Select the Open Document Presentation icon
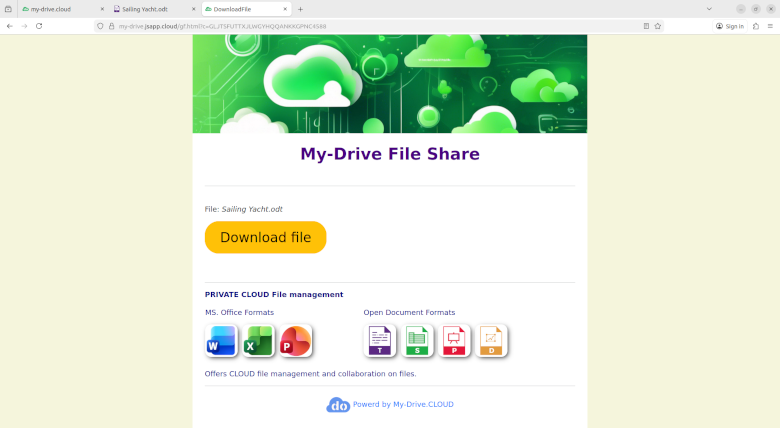 click(454, 341)
